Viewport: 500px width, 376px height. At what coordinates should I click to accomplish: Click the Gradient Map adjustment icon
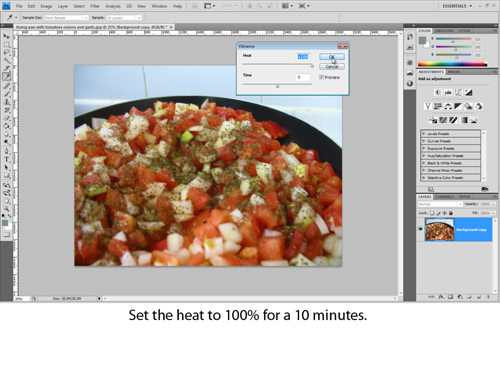464,120
